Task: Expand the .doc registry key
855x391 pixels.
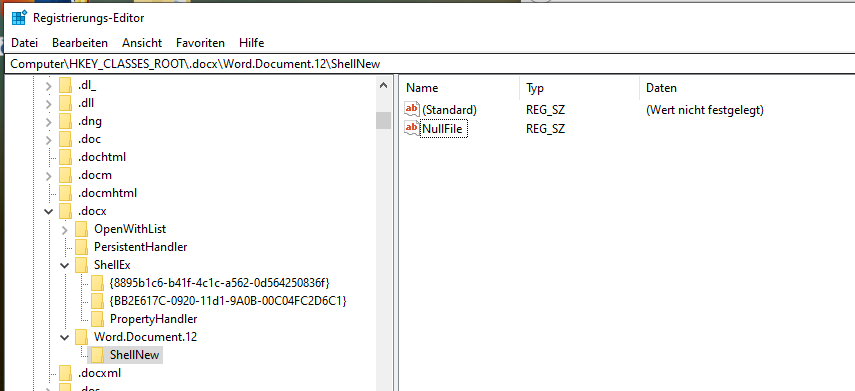Action: [49, 140]
